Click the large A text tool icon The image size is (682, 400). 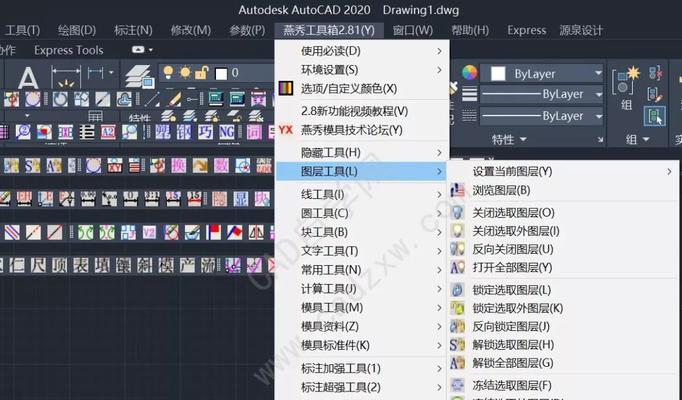pyautogui.click(x=28, y=77)
